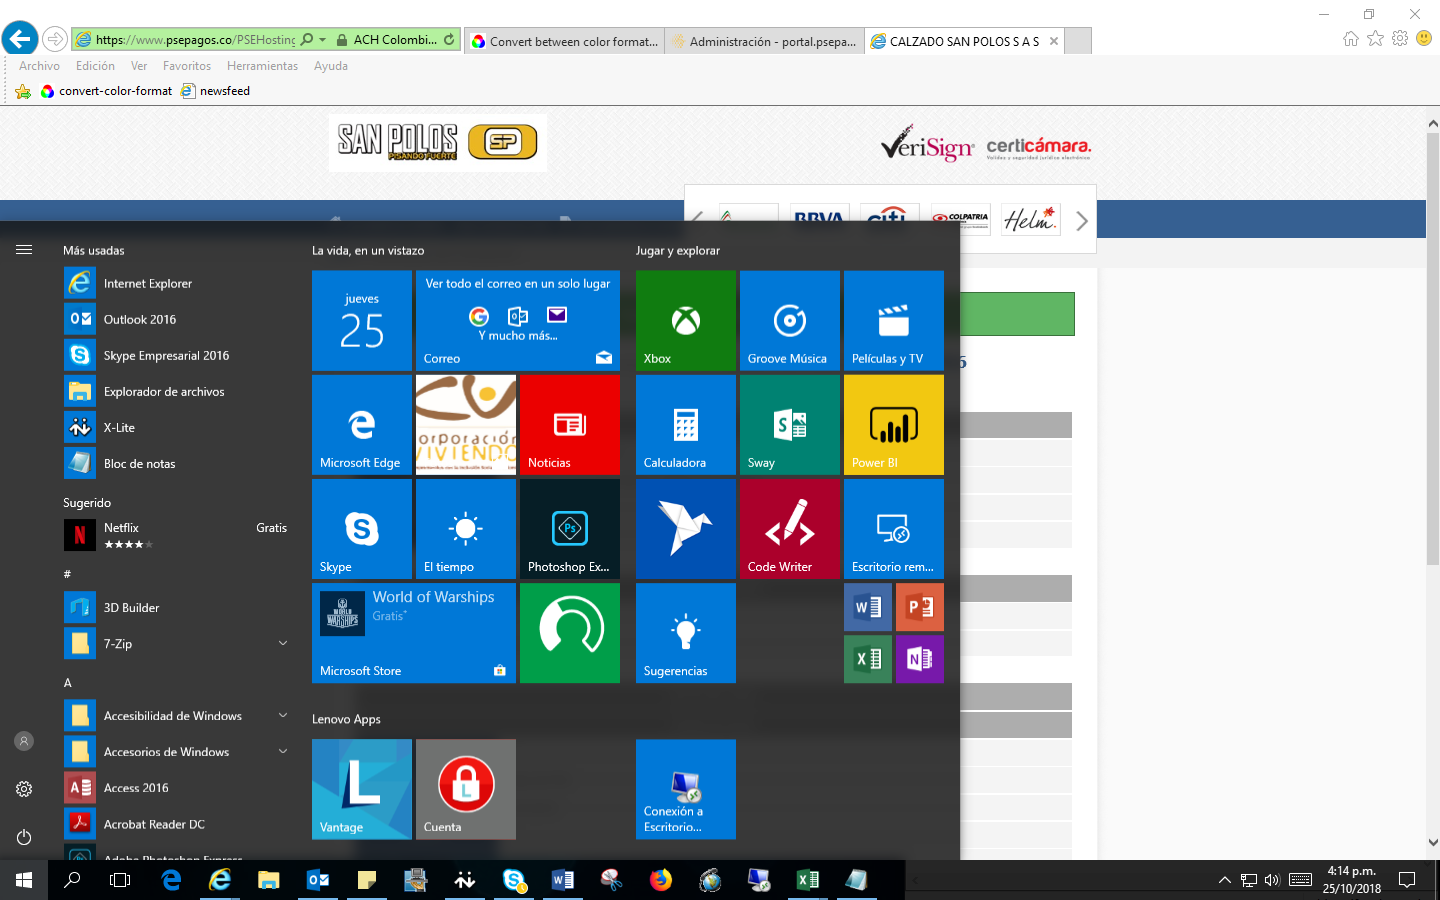Viewport: 1440px width, 900px height.
Task: Open the Favoritos menu
Action: pyautogui.click(x=187, y=66)
